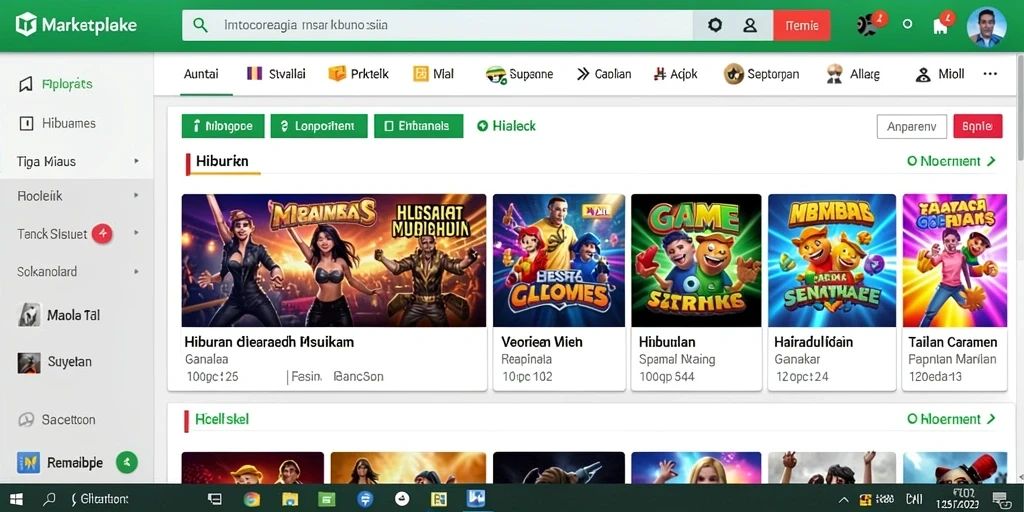Click the Hiburikn section heading
The width and height of the screenshot is (1024, 512).
pyautogui.click(x=222, y=161)
